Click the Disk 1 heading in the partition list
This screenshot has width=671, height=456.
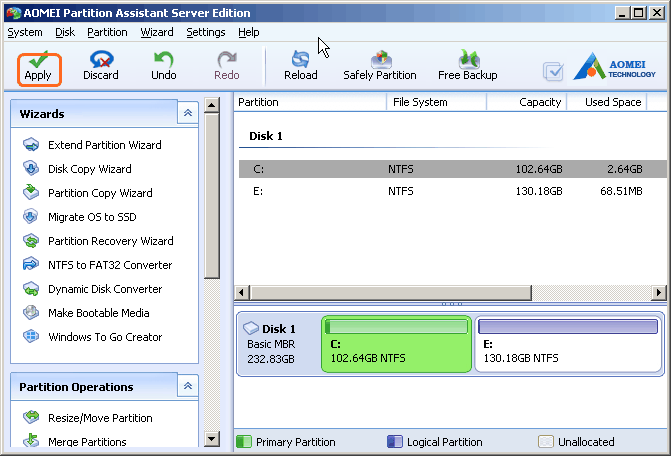(x=266, y=136)
